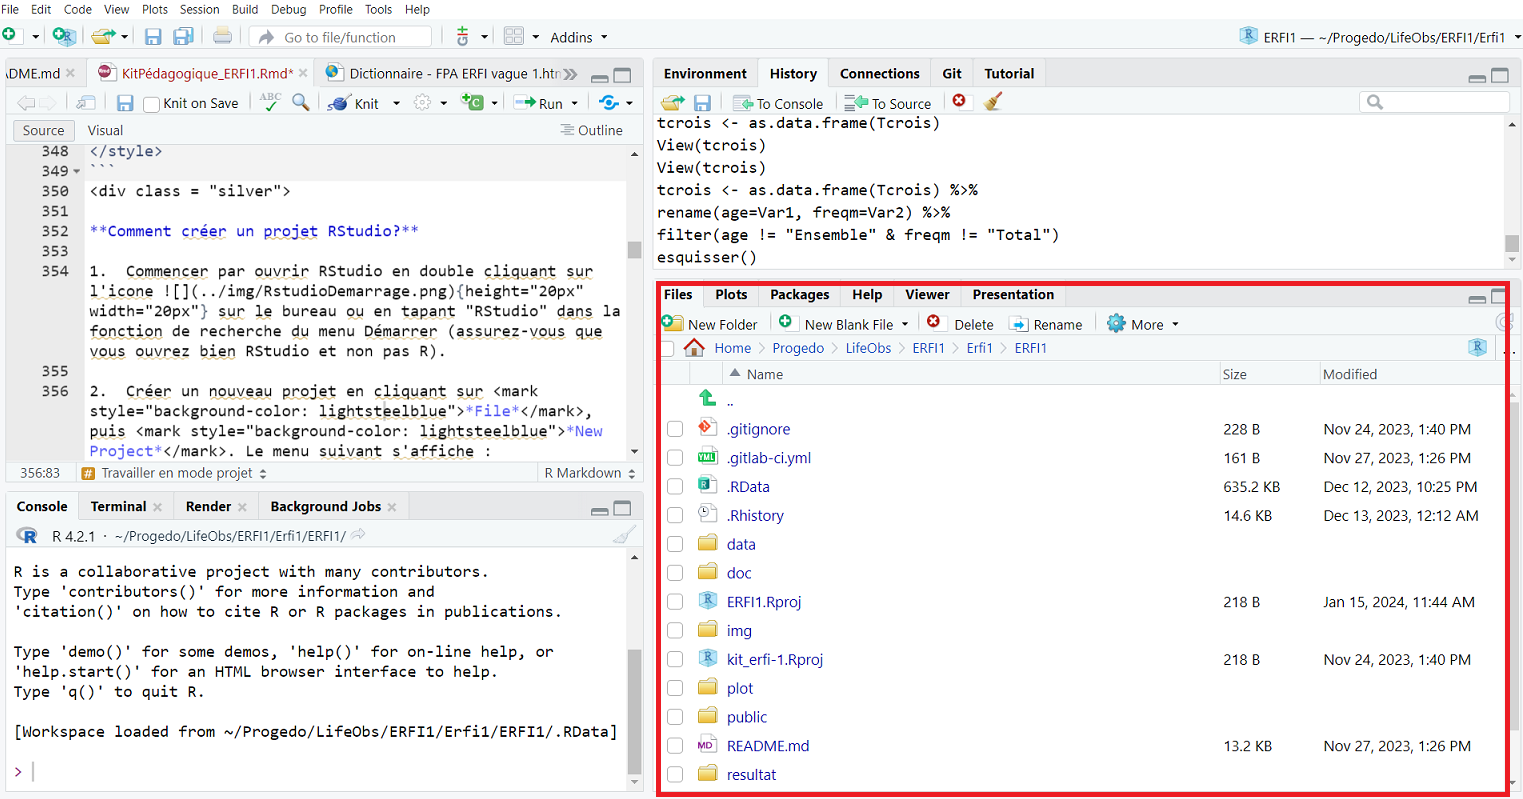Click the broom icon to clear history
This screenshot has height=799, width=1523.
[x=992, y=102]
